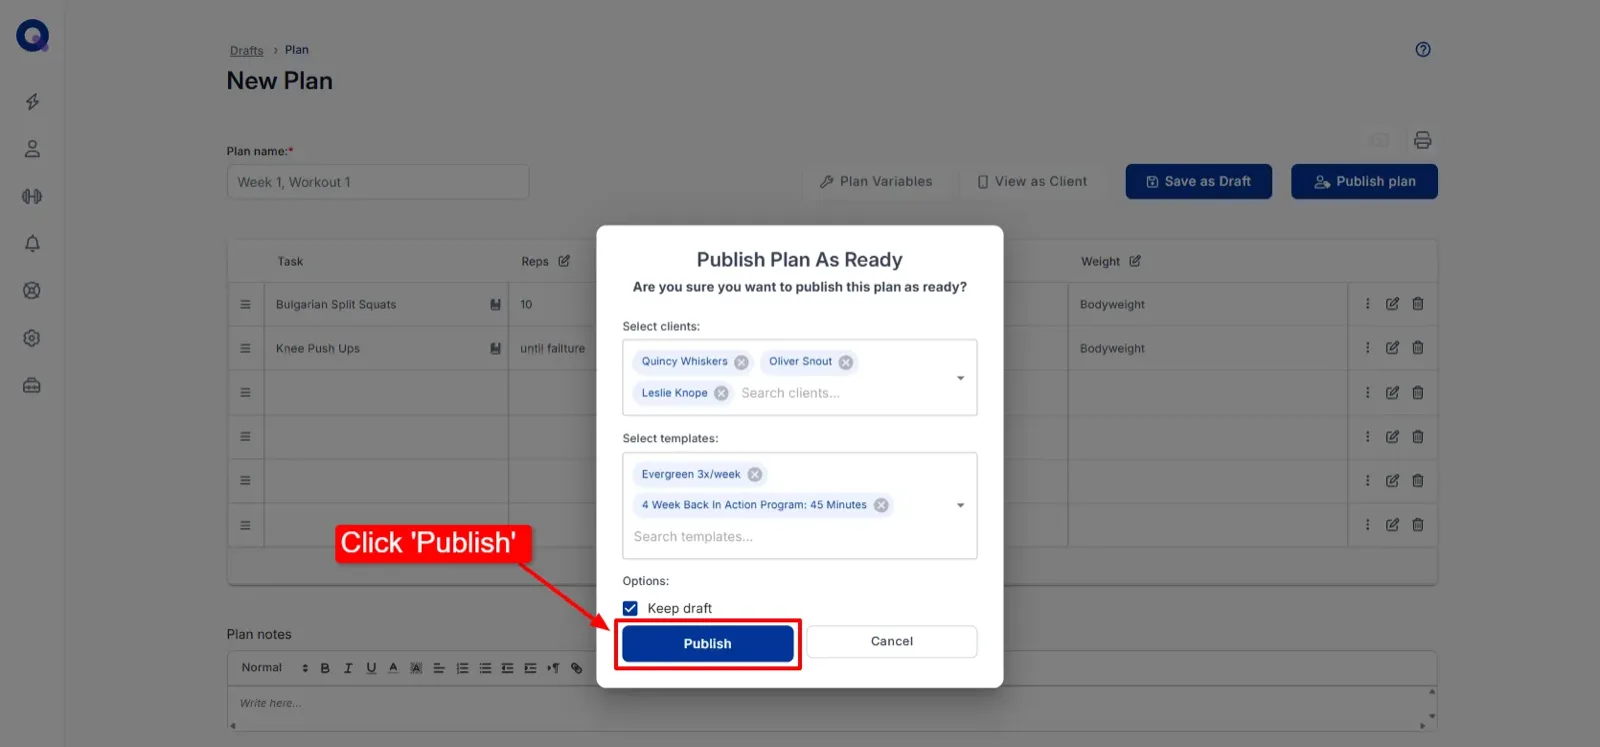
Task: Open the toolbox sidebar icon
Action: point(32,385)
